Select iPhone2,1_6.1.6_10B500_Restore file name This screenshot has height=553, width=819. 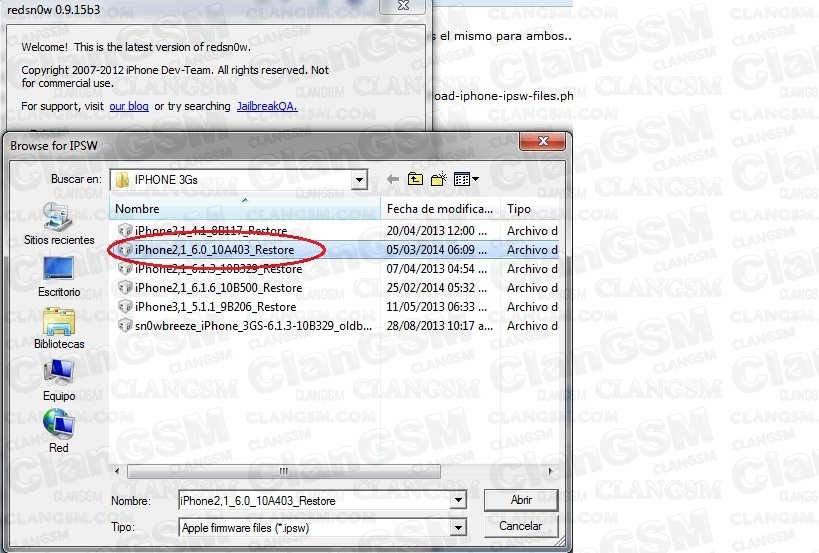click(218, 288)
